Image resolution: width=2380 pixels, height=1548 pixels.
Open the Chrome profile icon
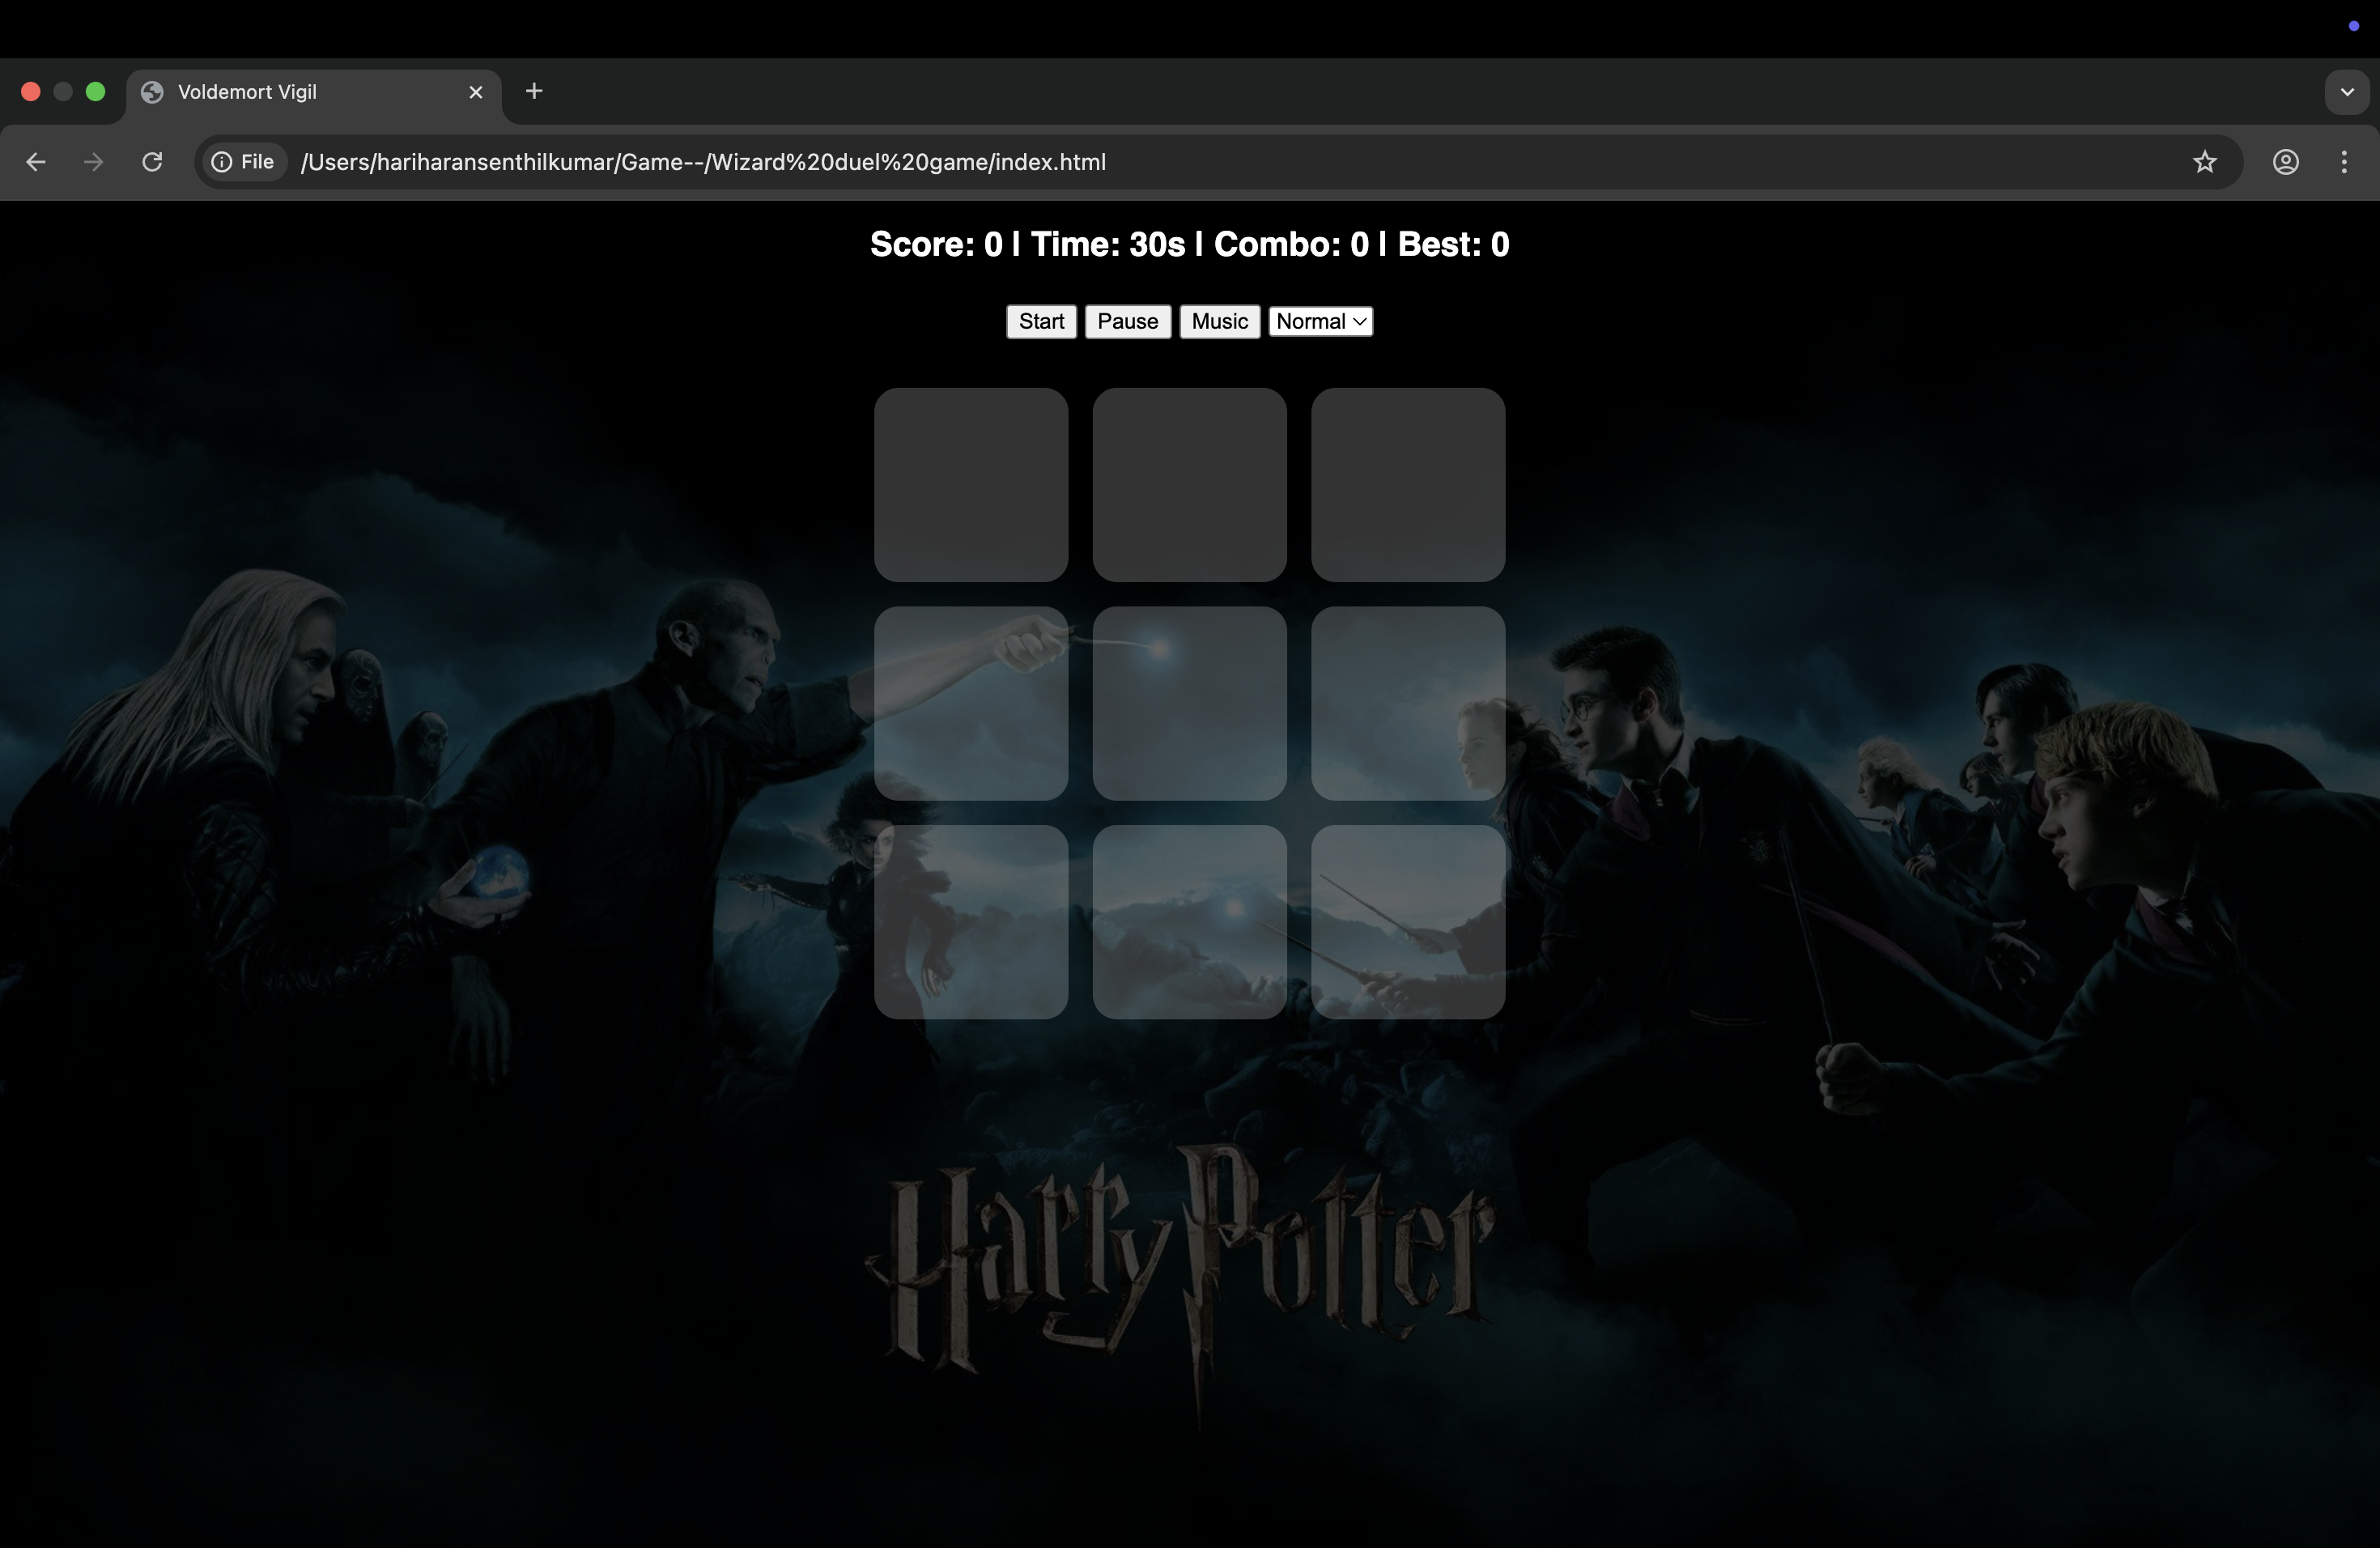pos(2286,162)
